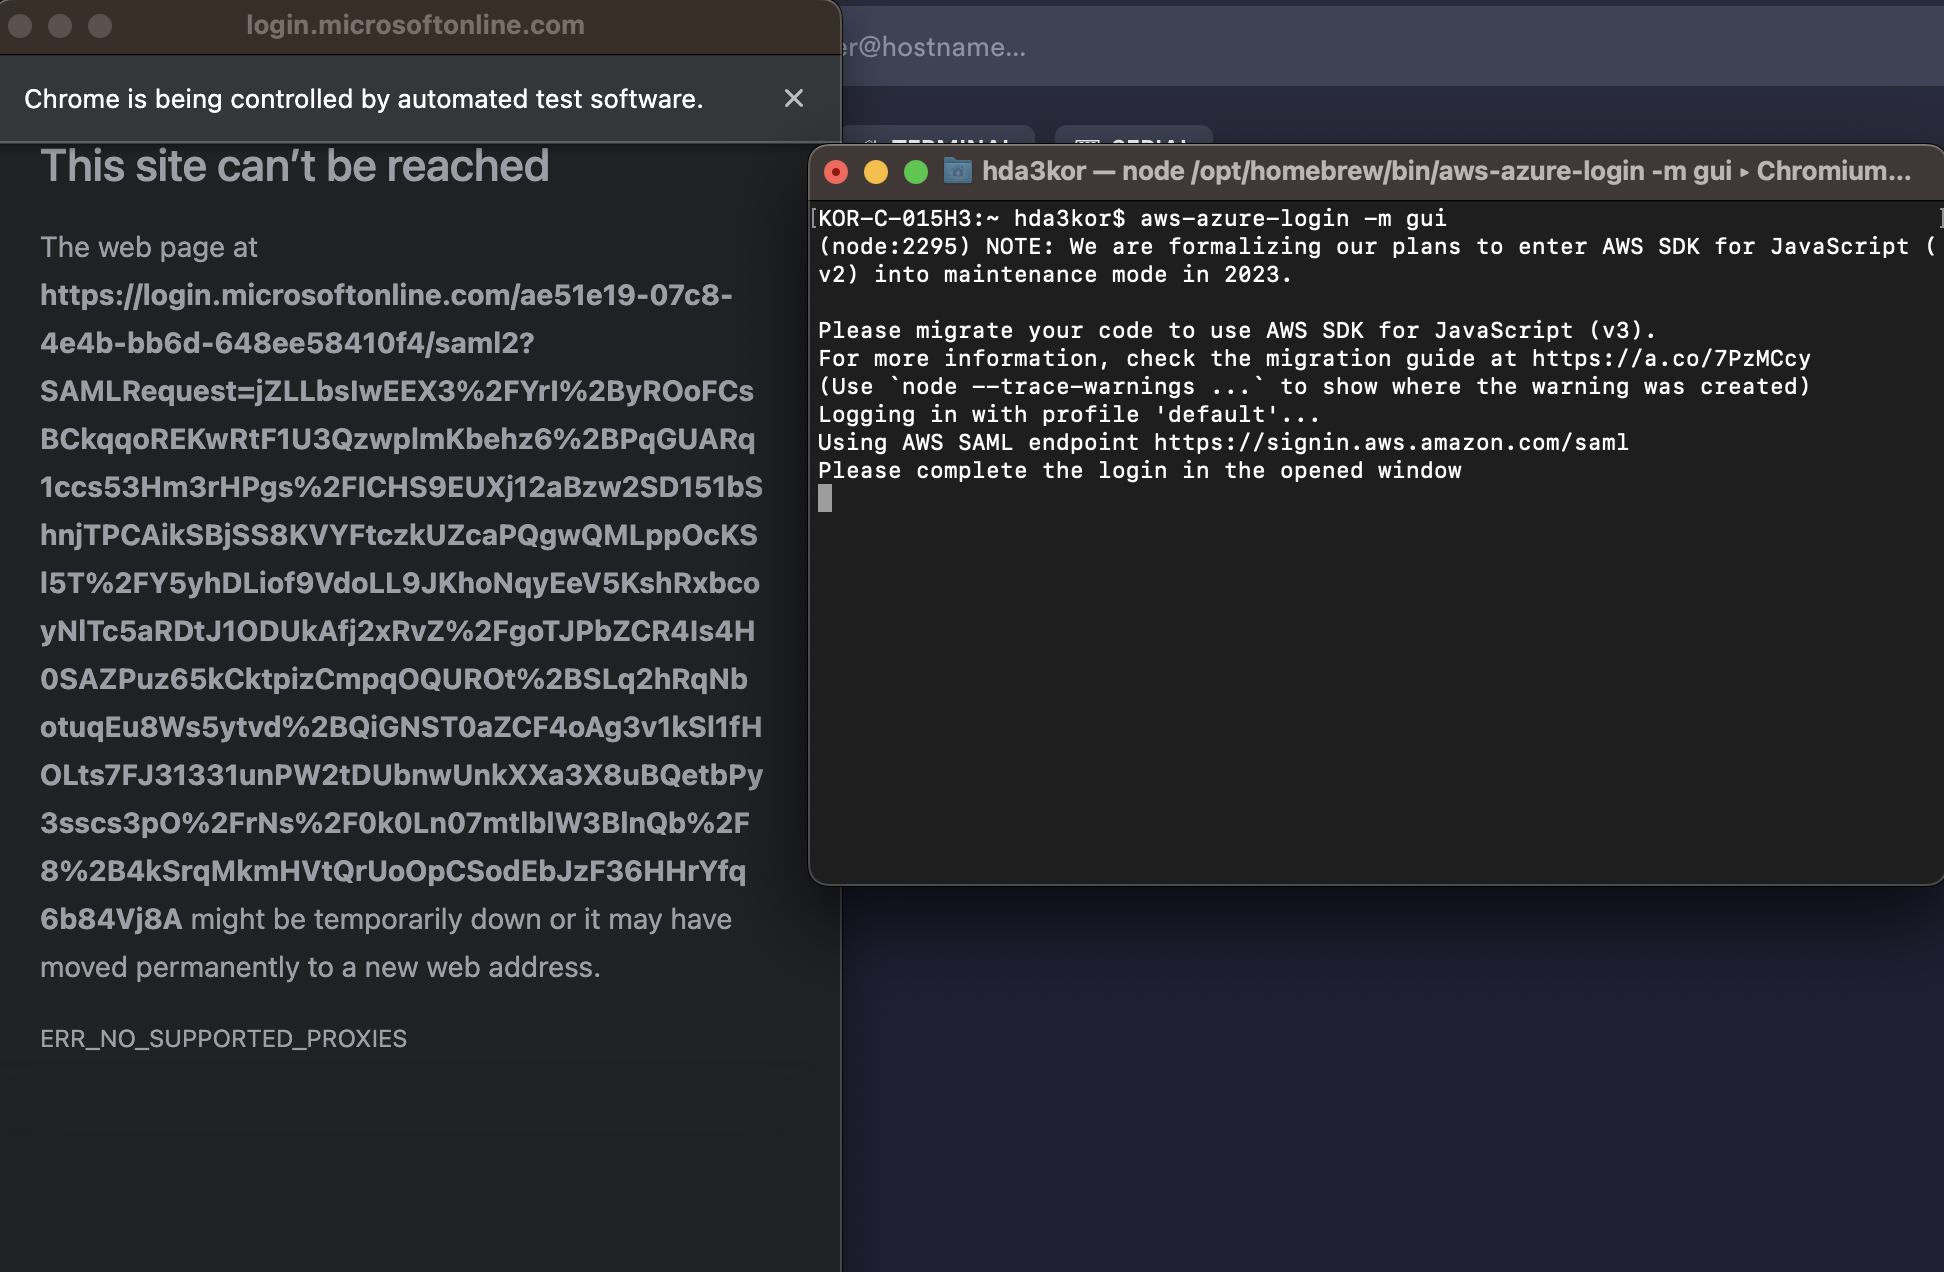Click the Logging in with profile default line
This screenshot has width=1944, height=1272.
pos(1068,414)
